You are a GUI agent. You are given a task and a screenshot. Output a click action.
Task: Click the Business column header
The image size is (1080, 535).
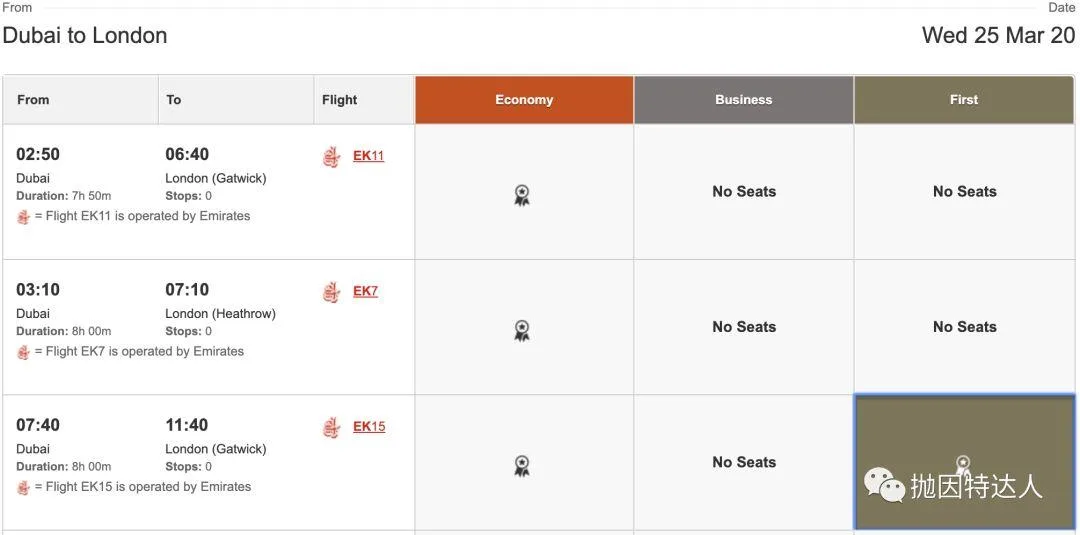tap(744, 100)
